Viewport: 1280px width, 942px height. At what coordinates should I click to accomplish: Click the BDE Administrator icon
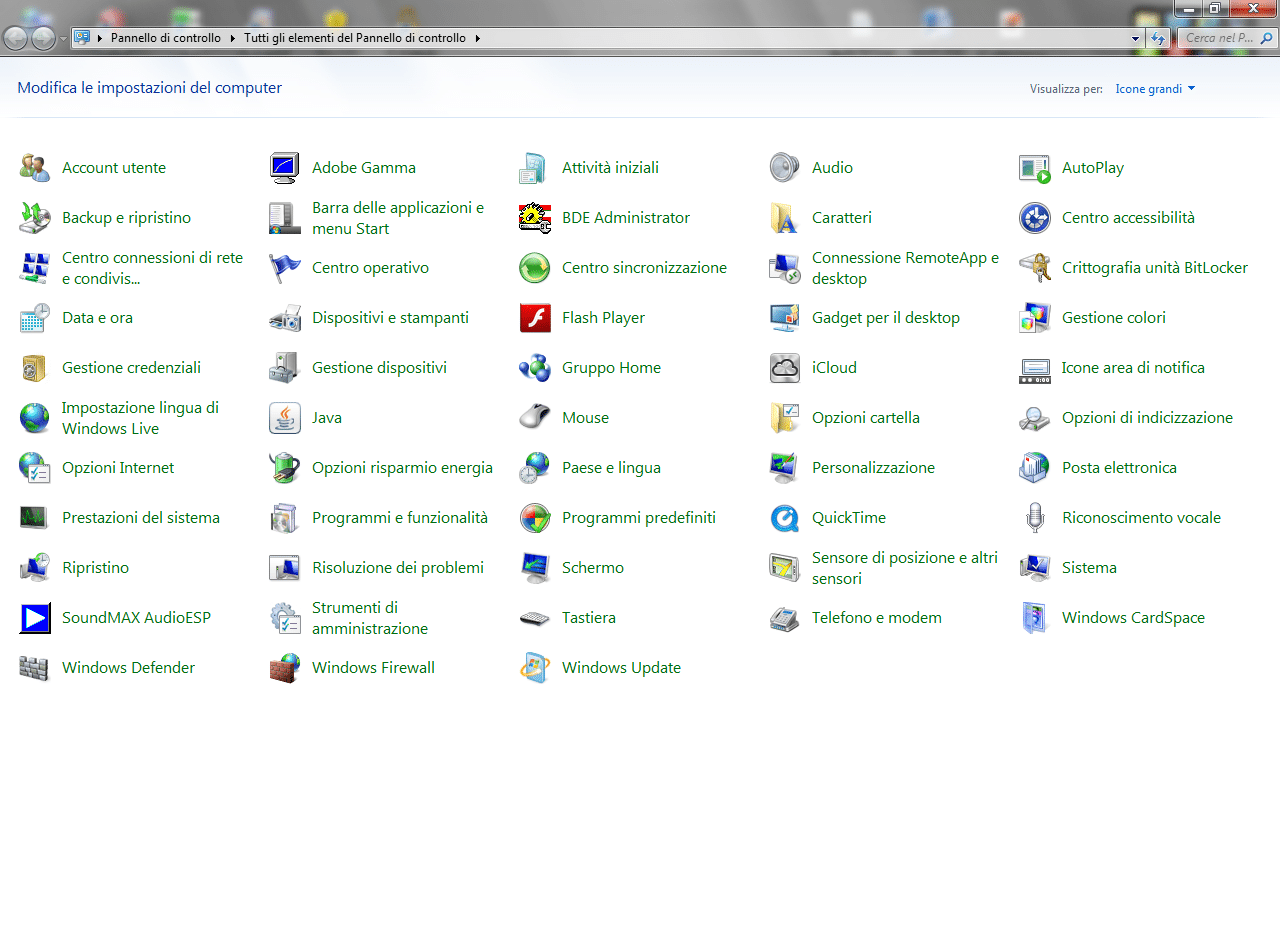(x=535, y=218)
